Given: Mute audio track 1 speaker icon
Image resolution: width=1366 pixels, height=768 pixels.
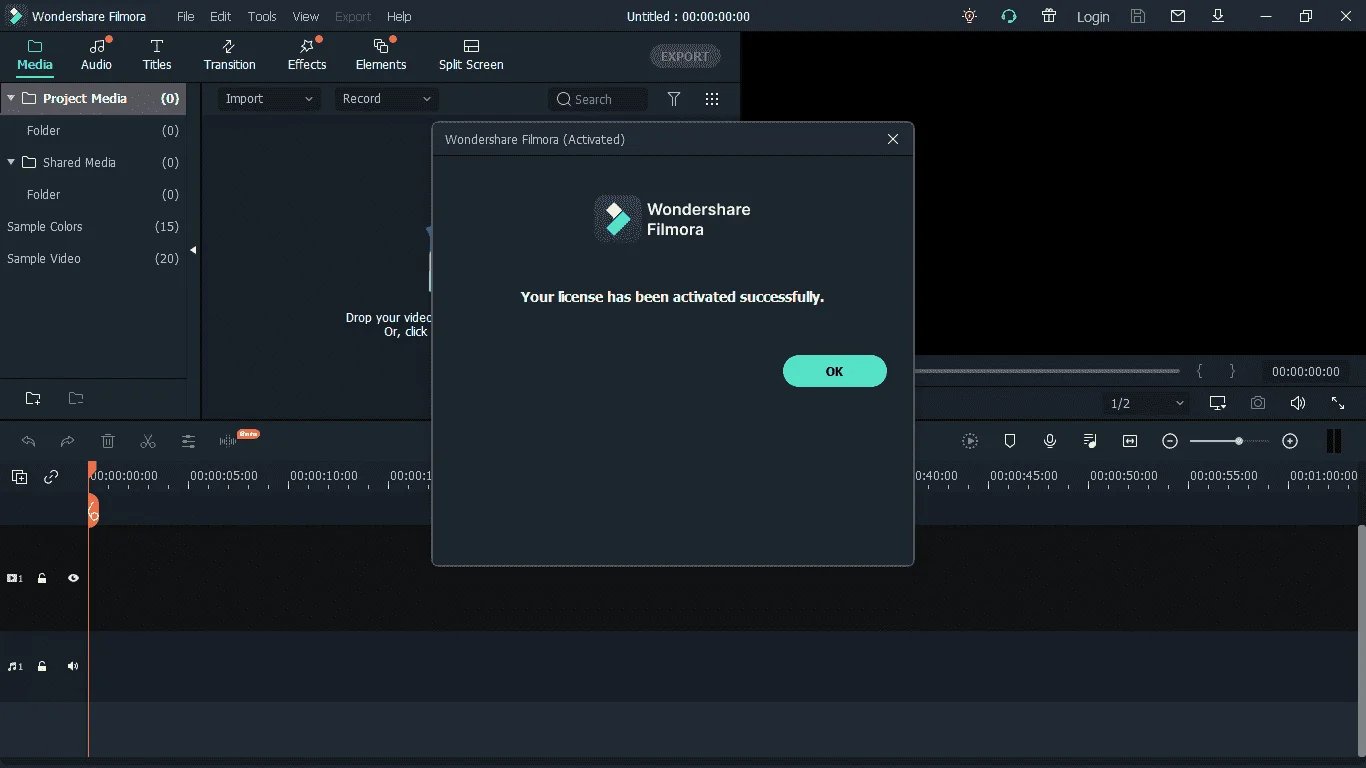Looking at the screenshot, I should (x=73, y=666).
